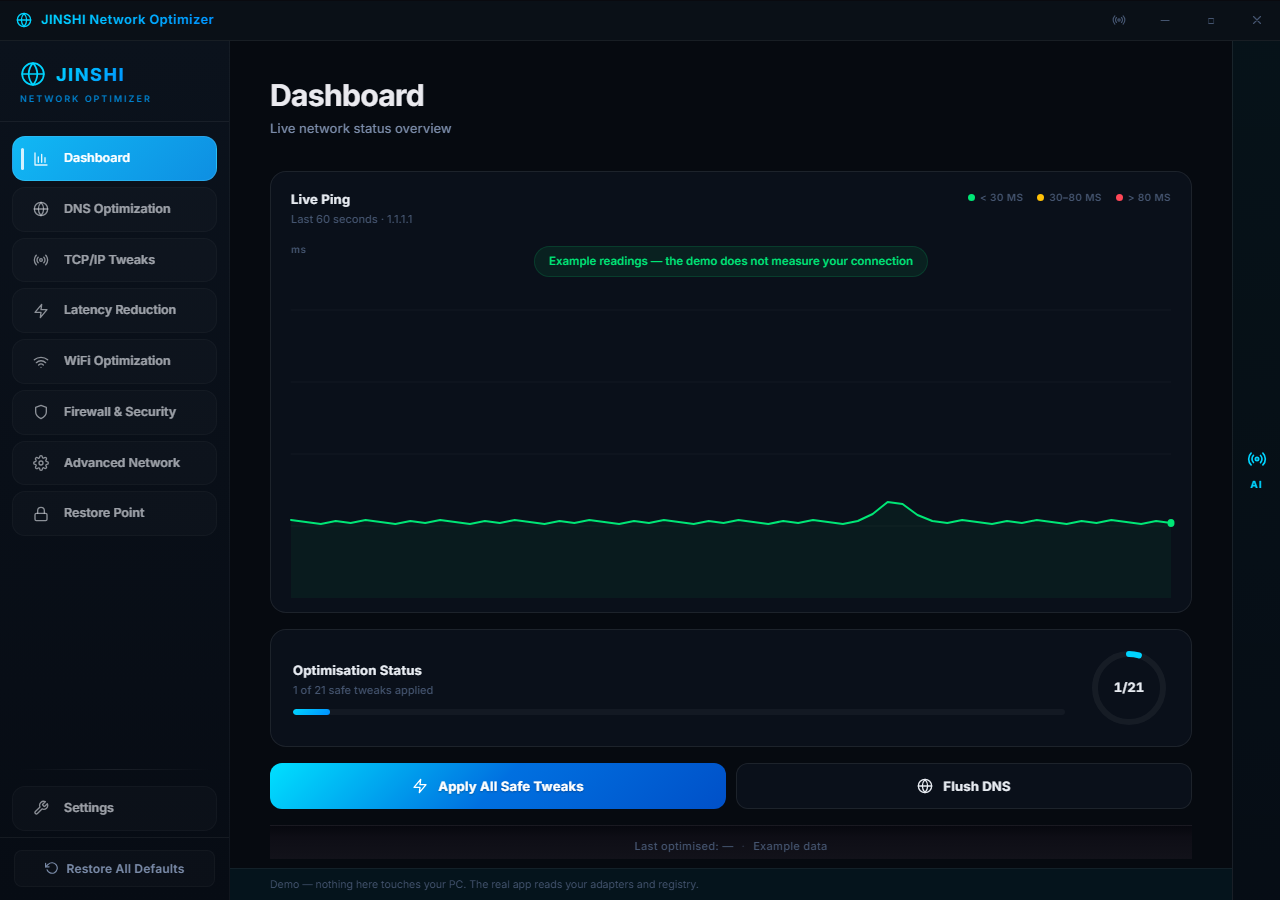Click the lightning bolt icon beside Latency Reduction
This screenshot has height=900, width=1280.
(41, 311)
